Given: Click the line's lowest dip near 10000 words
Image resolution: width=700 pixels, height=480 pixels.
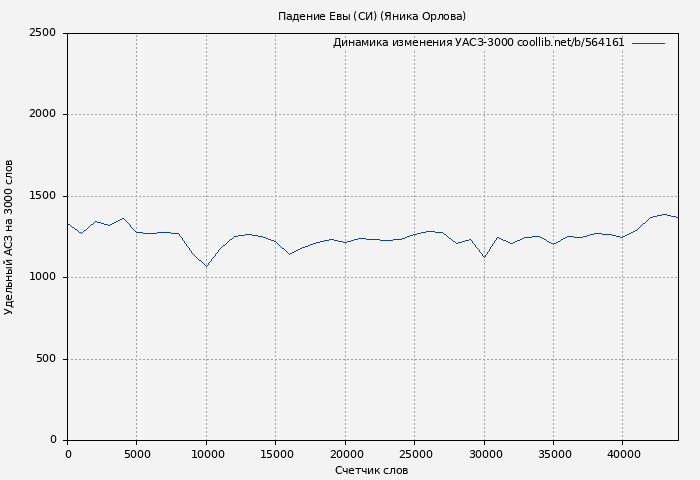Looking at the screenshot, I should pos(206,266).
